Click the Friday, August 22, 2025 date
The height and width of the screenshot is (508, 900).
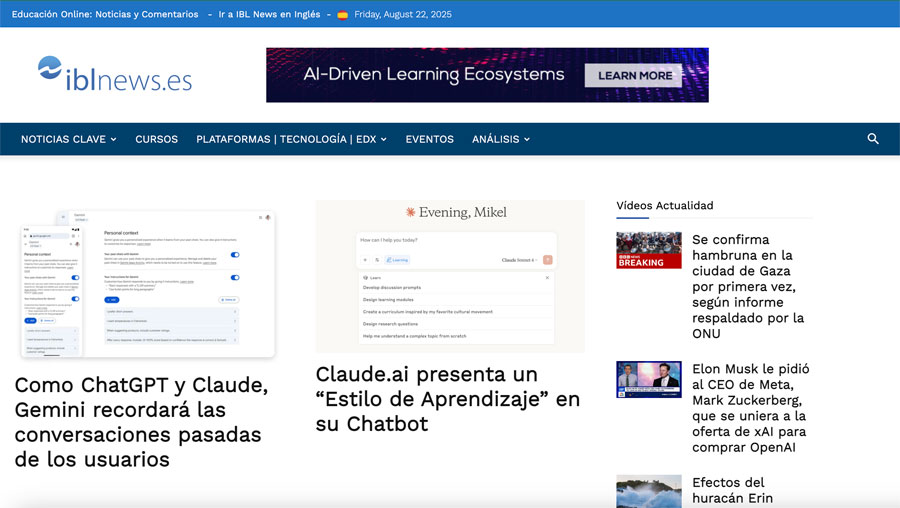[403, 14]
